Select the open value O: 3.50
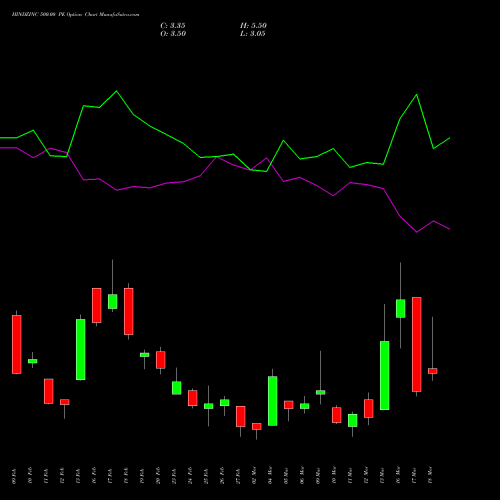Image resolution: width=500 pixels, height=500 pixels. click(x=173, y=34)
